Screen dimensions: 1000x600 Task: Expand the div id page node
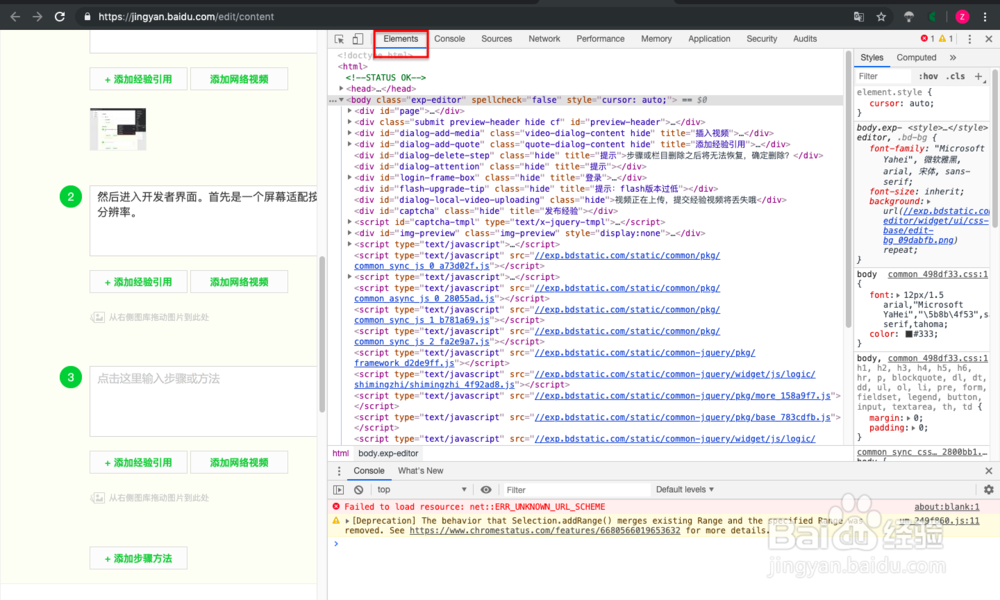(x=349, y=111)
